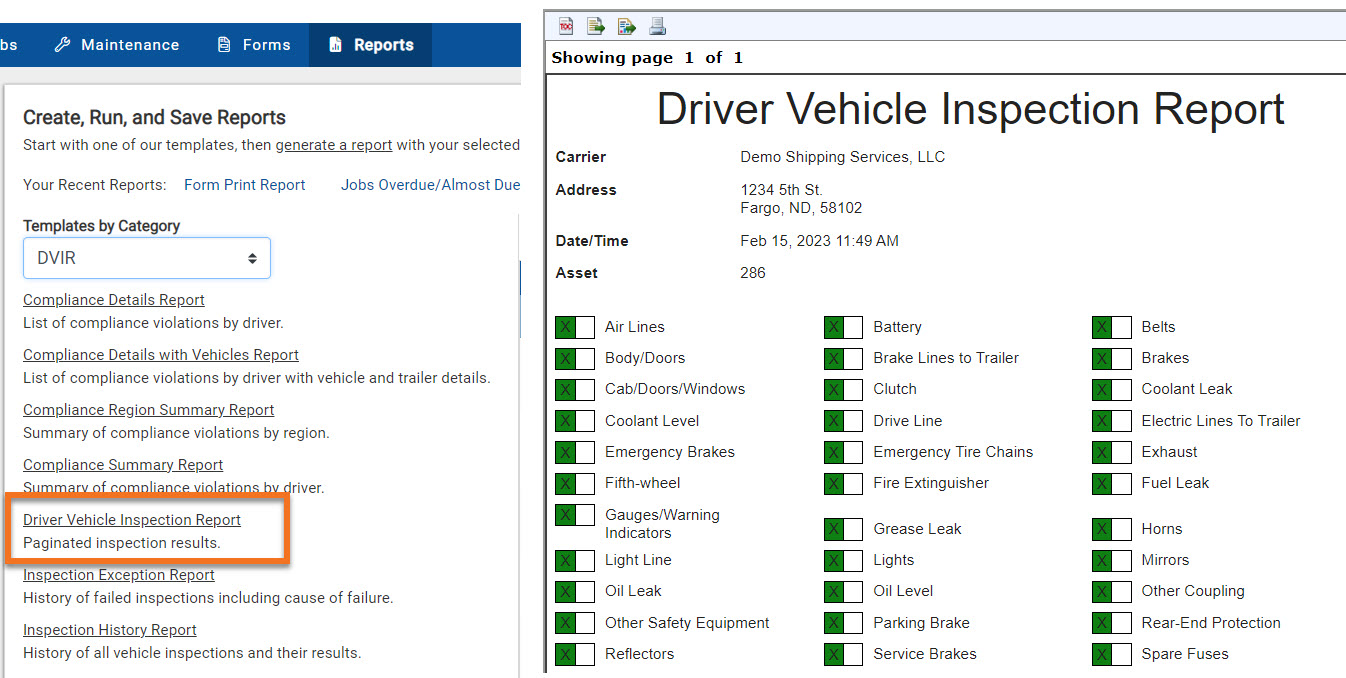Click carrier name 'Demo Shipping Services, LLC'
The image size is (1346, 678).
click(842, 157)
